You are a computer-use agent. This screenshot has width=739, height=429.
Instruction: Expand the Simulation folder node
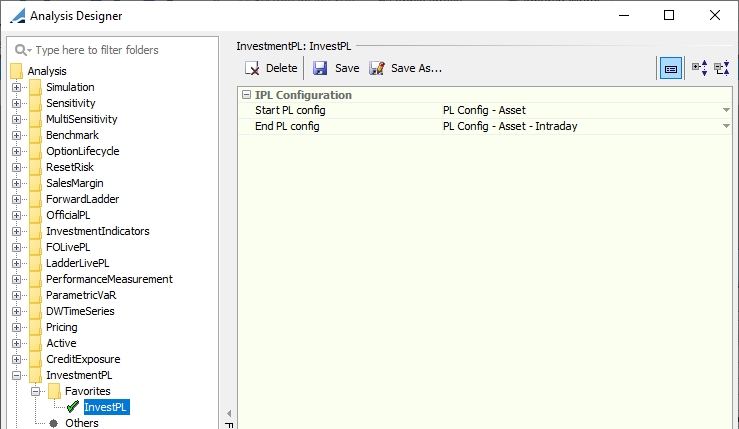click(16, 87)
